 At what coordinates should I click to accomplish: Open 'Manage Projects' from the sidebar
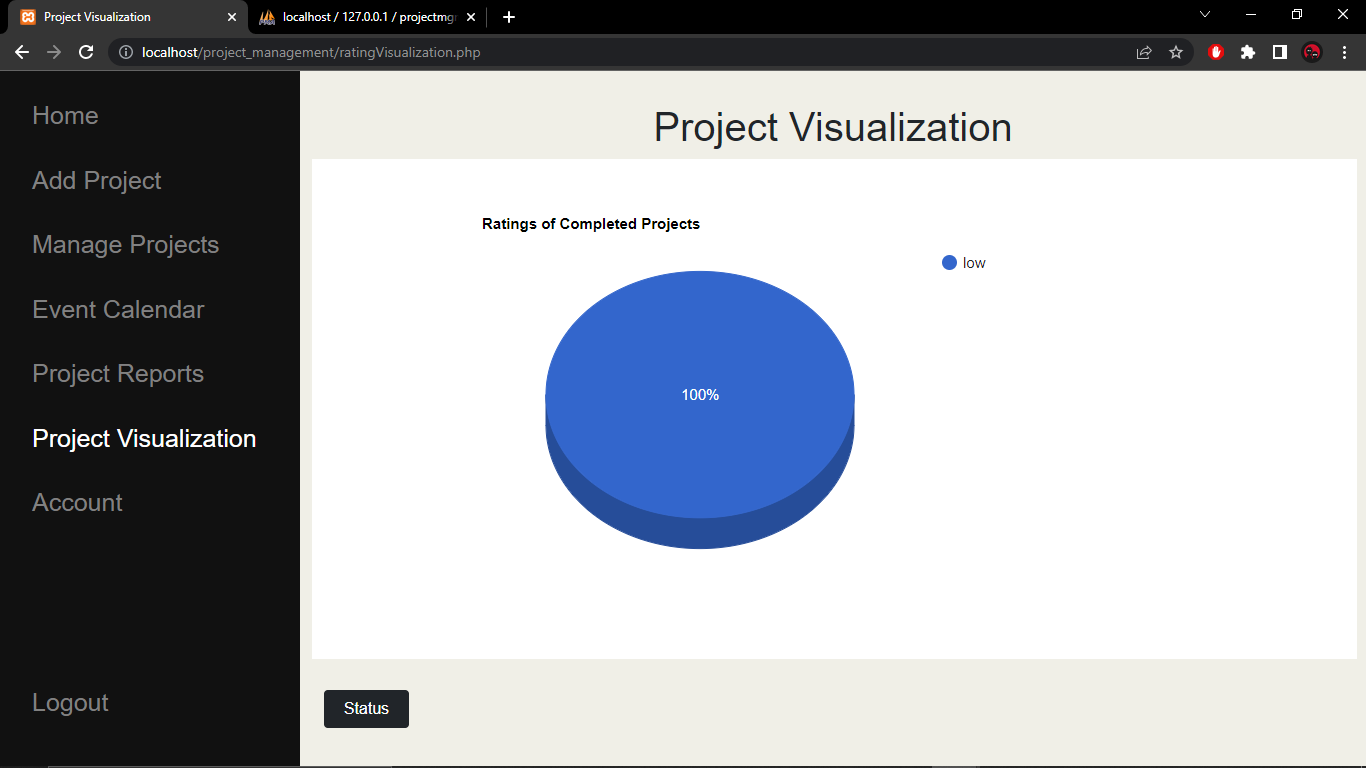[x=125, y=245]
